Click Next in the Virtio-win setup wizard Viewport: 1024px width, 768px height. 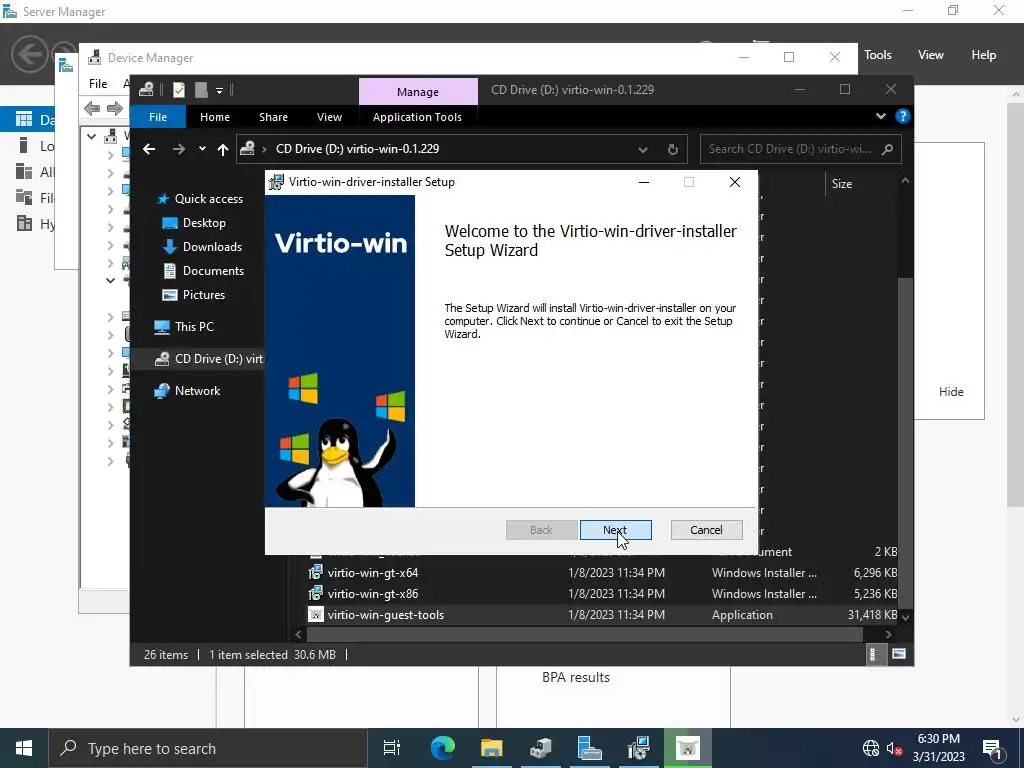[615, 530]
